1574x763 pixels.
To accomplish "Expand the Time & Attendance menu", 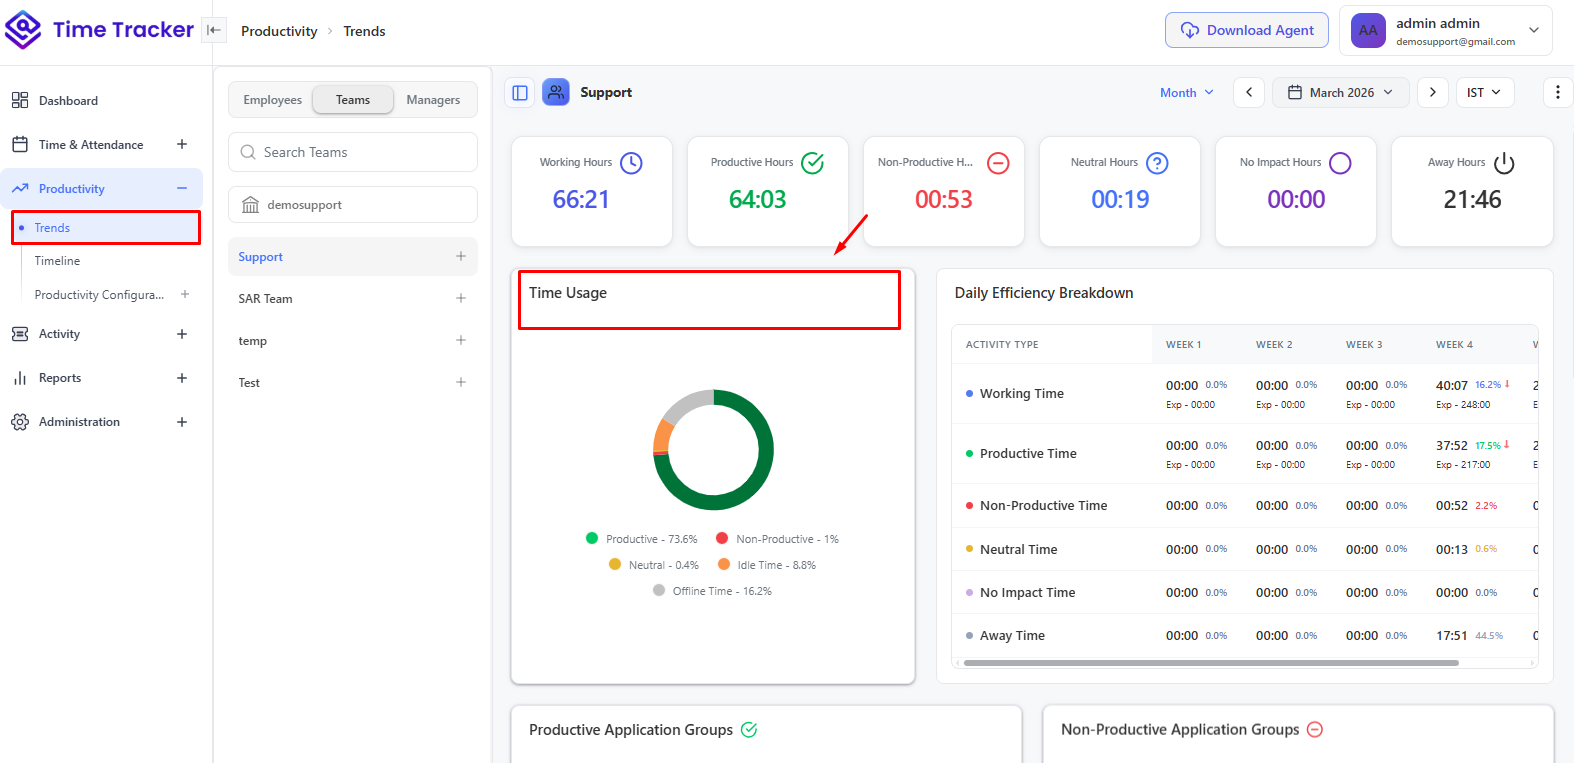I will [x=182, y=145].
